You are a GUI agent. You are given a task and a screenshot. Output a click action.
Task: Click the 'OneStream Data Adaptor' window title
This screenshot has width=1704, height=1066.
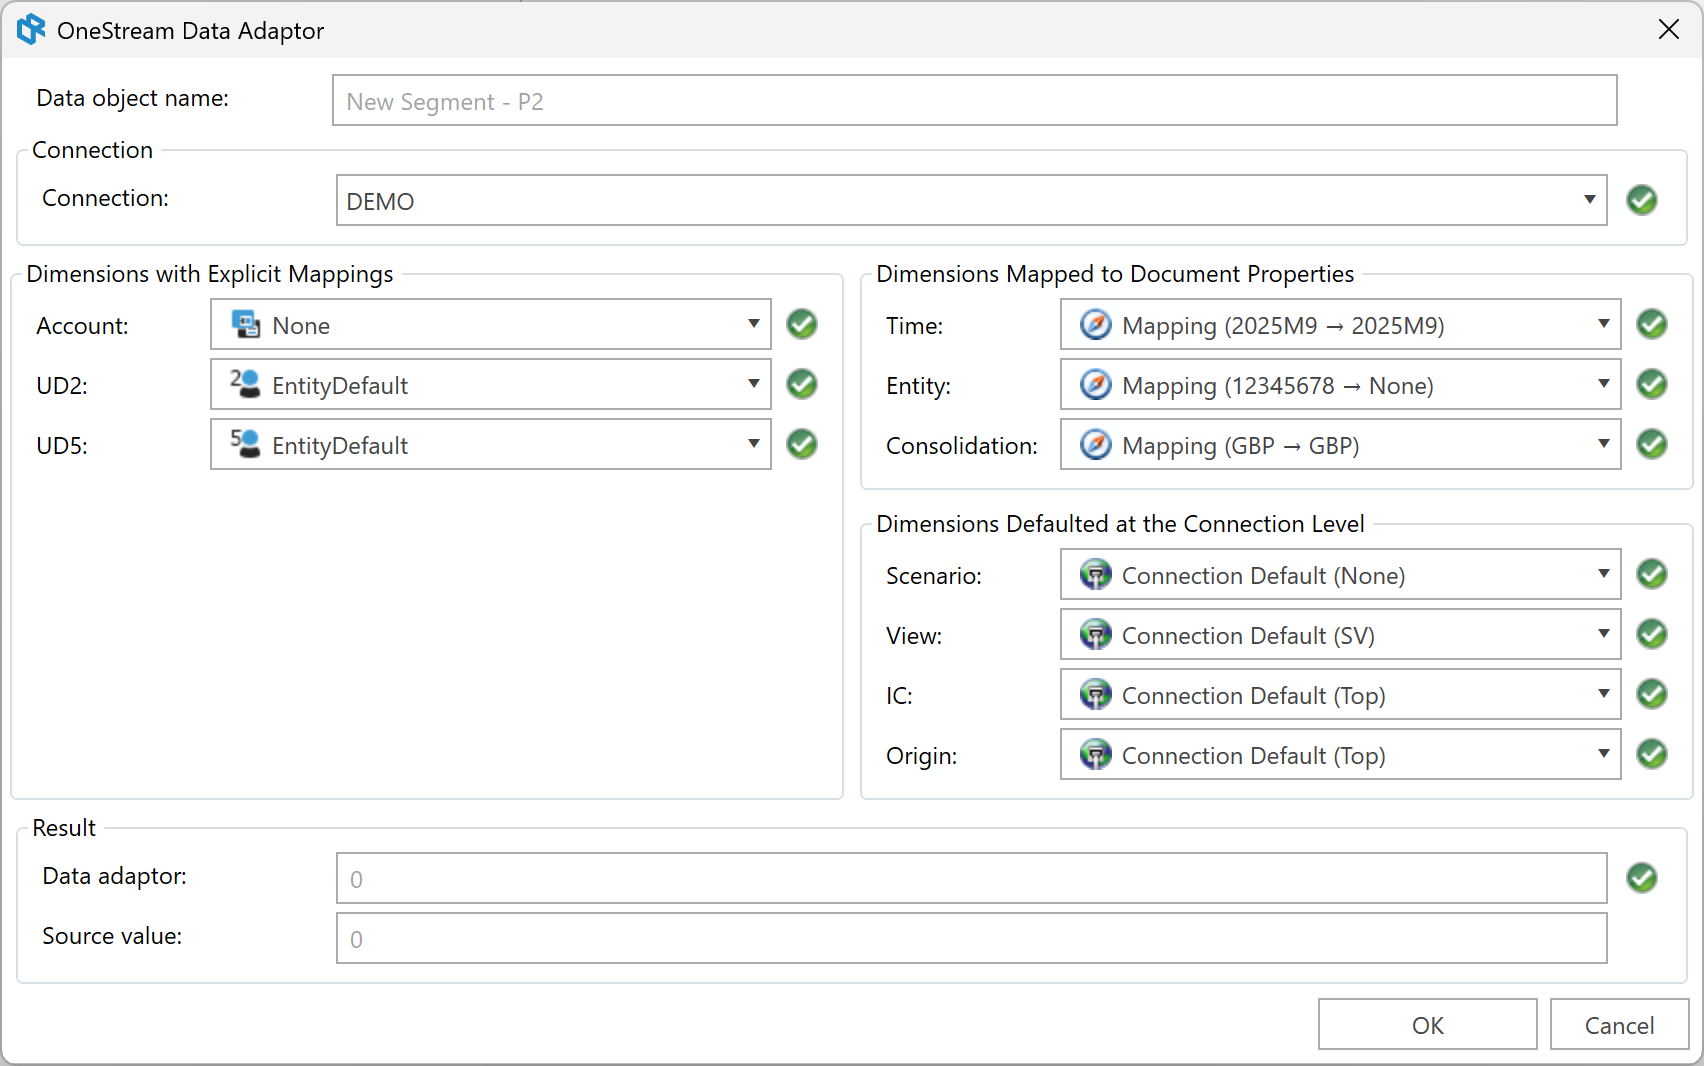coord(191,31)
